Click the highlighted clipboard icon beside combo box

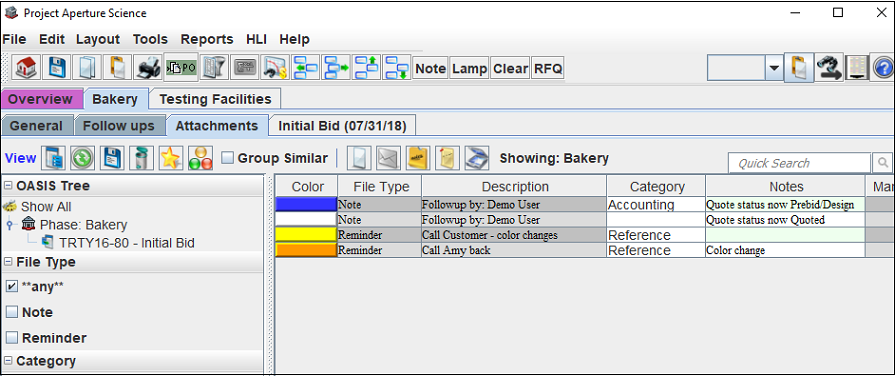(799, 68)
